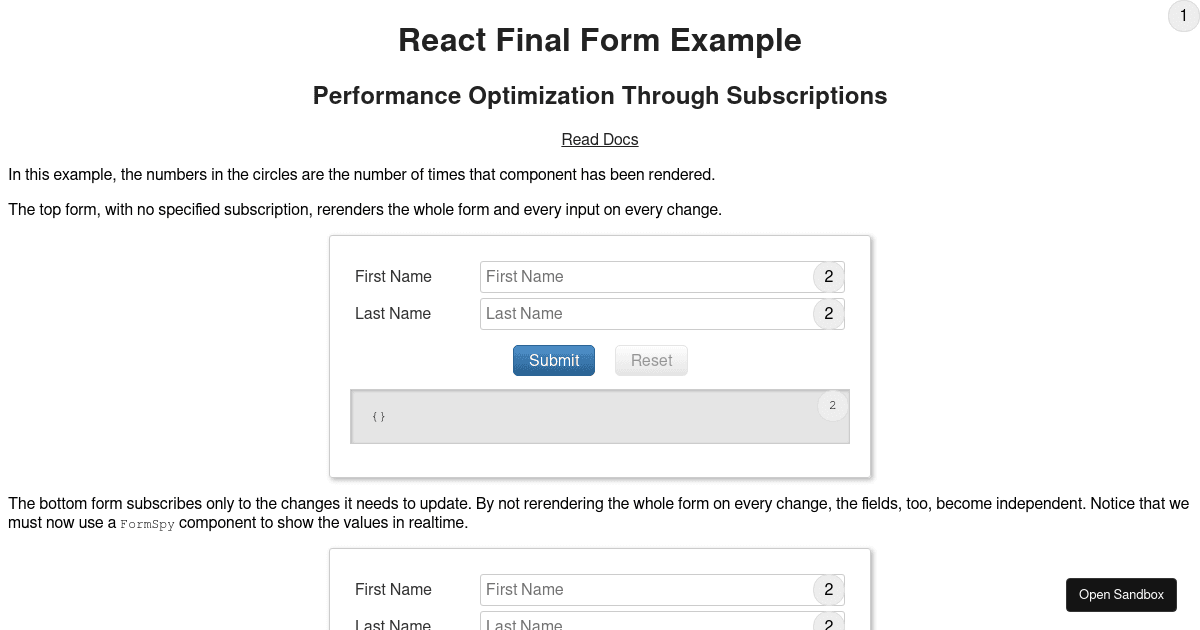Open the Read Docs documentation link
This screenshot has height=630, width=1200.
tap(599, 139)
